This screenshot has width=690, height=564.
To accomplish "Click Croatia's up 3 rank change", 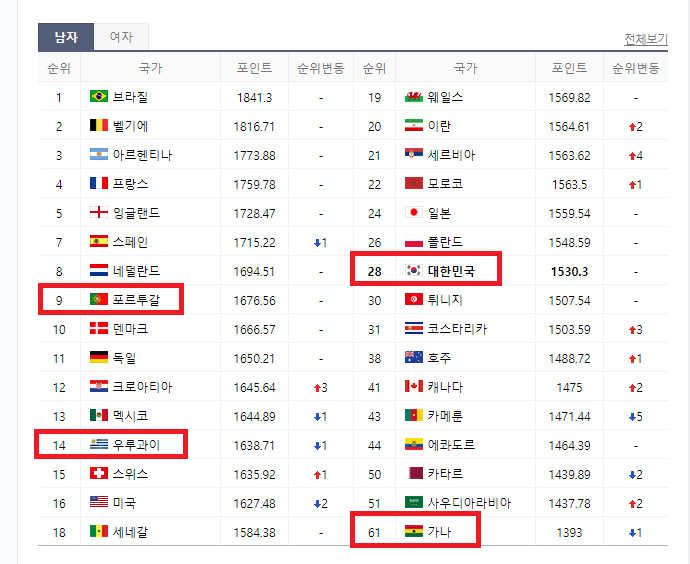I will point(321,388).
